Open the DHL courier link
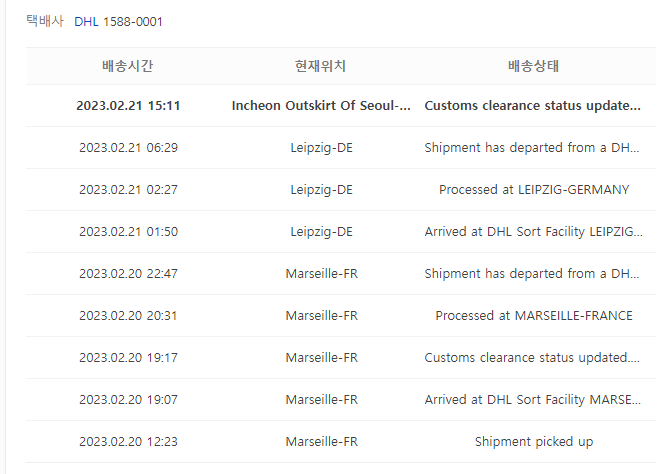Screen dimensions: 670x474 [x=86, y=22]
